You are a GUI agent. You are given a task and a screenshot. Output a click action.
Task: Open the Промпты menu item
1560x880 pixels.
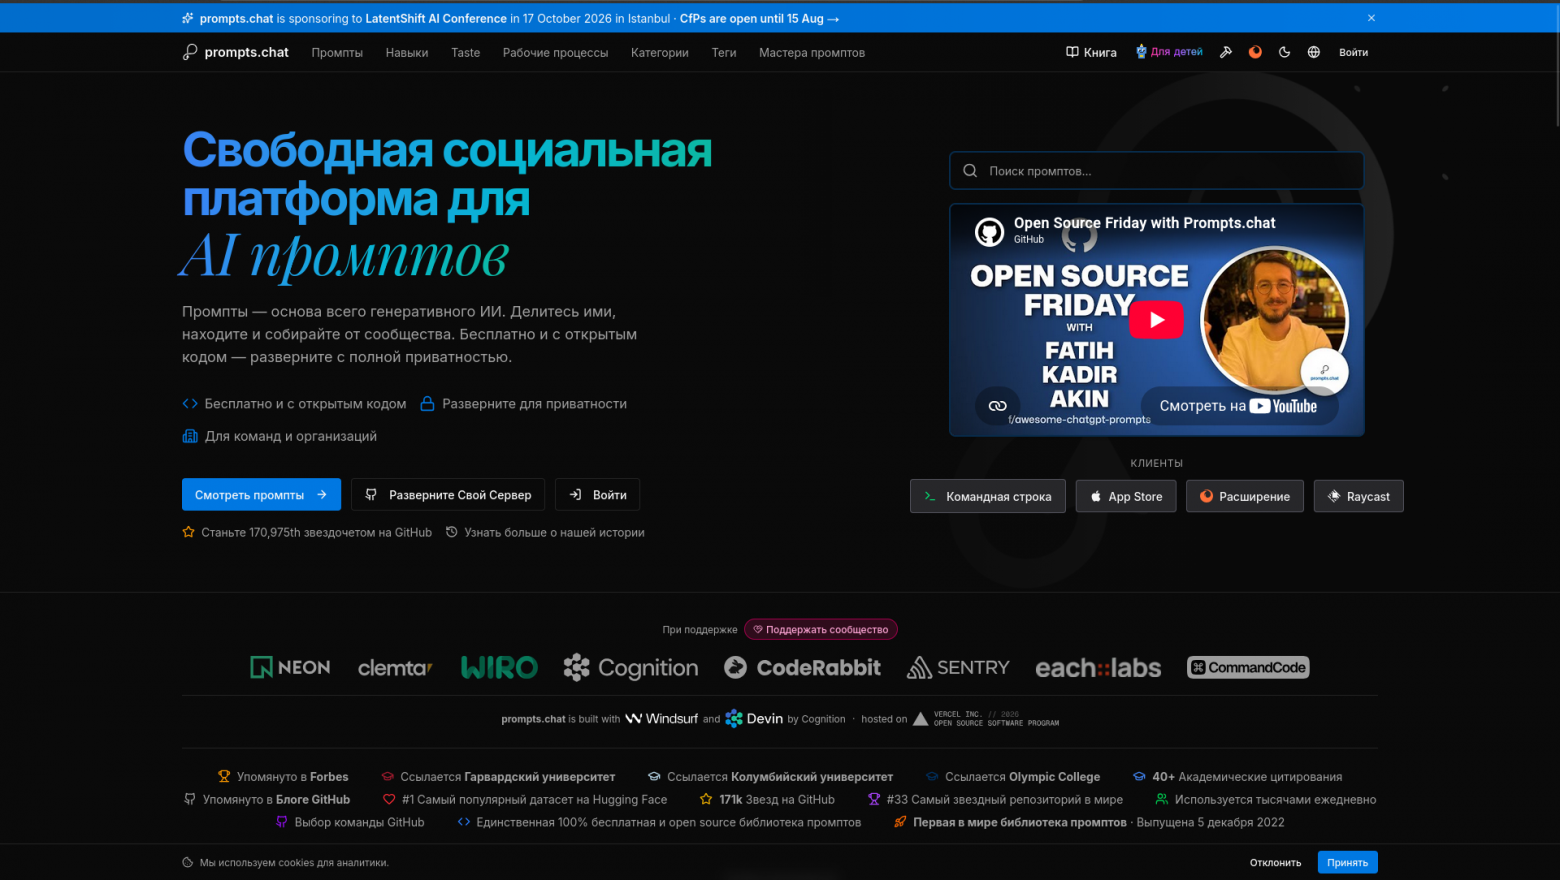pyautogui.click(x=337, y=53)
